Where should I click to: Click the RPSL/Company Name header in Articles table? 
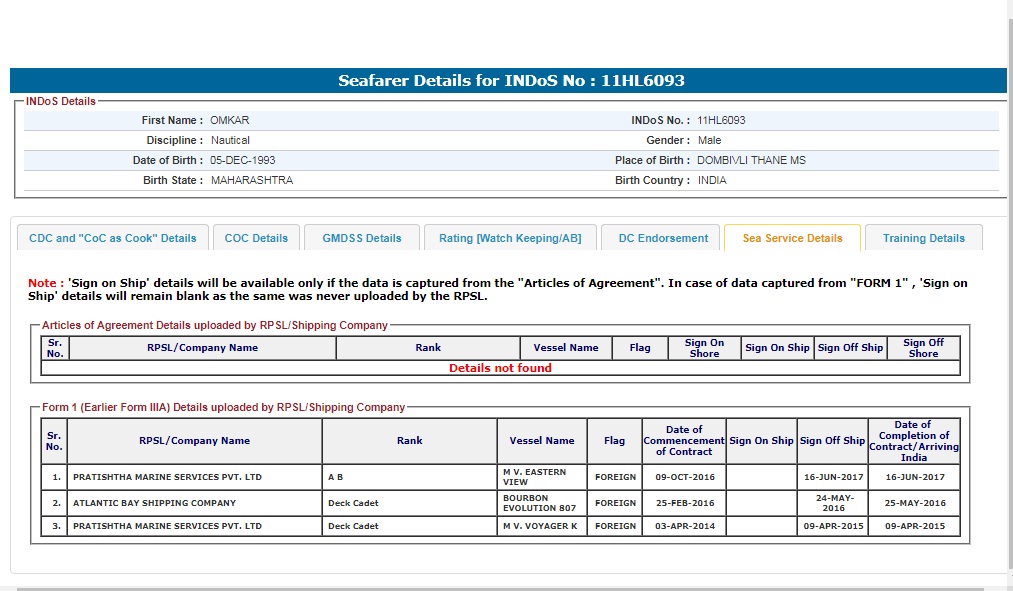click(x=202, y=348)
